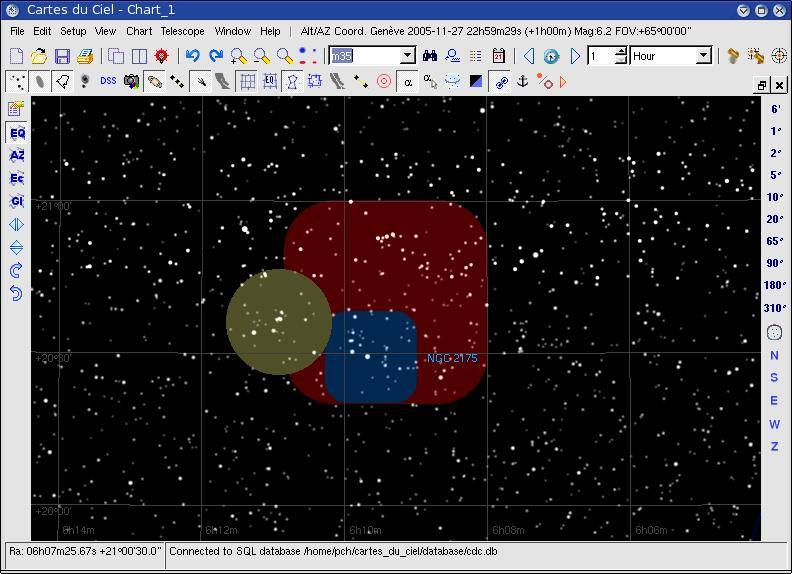This screenshot has width=792, height=574.
Task: Print the chart with printer icon
Action: pos(85,56)
